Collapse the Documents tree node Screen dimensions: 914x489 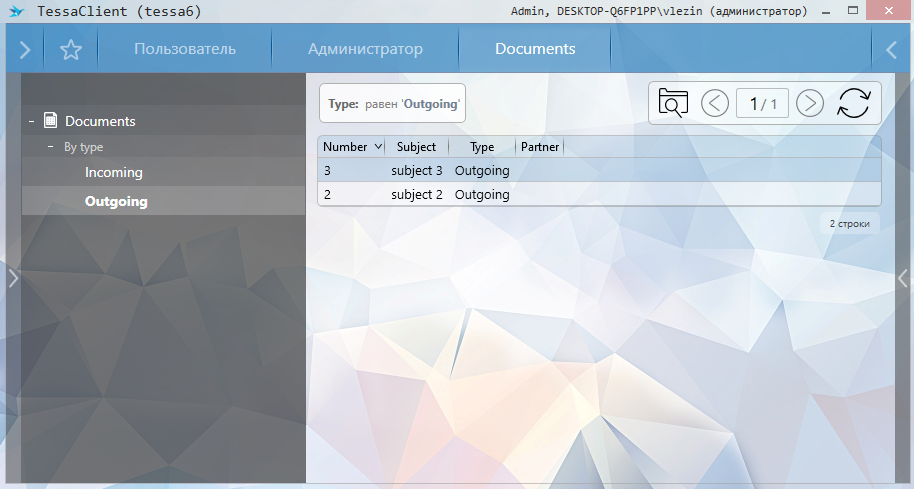32,121
